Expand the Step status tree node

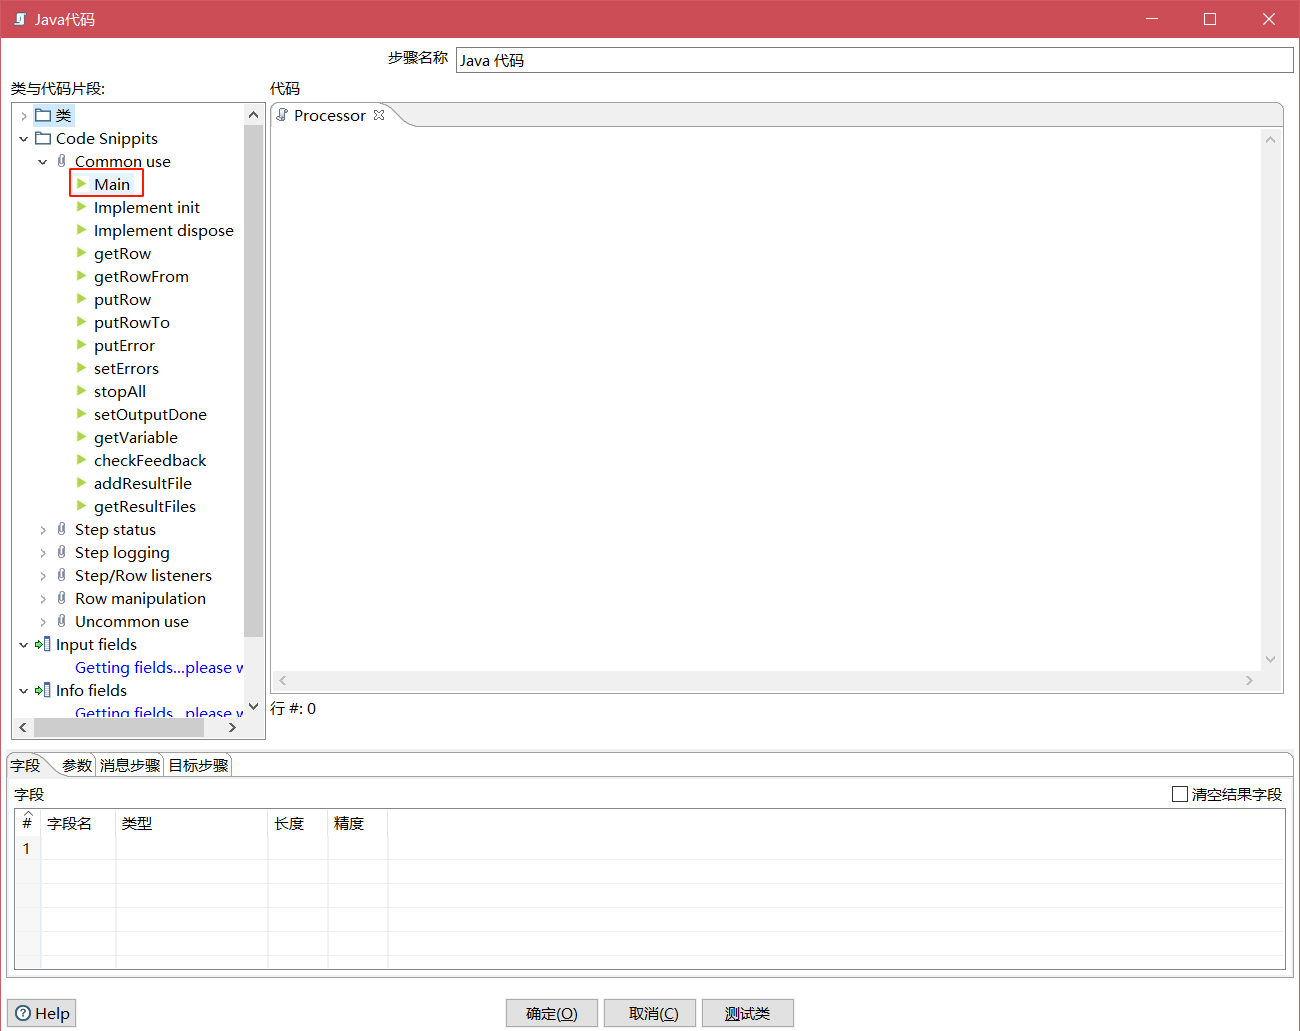point(43,530)
